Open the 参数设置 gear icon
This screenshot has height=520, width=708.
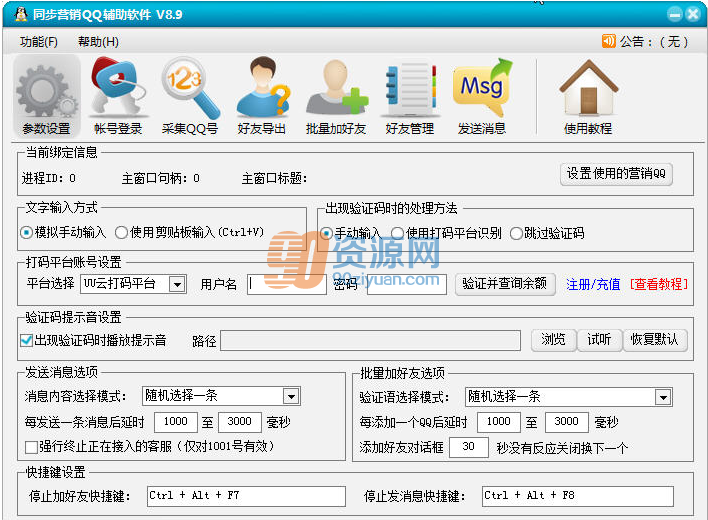tap(47, 97)
